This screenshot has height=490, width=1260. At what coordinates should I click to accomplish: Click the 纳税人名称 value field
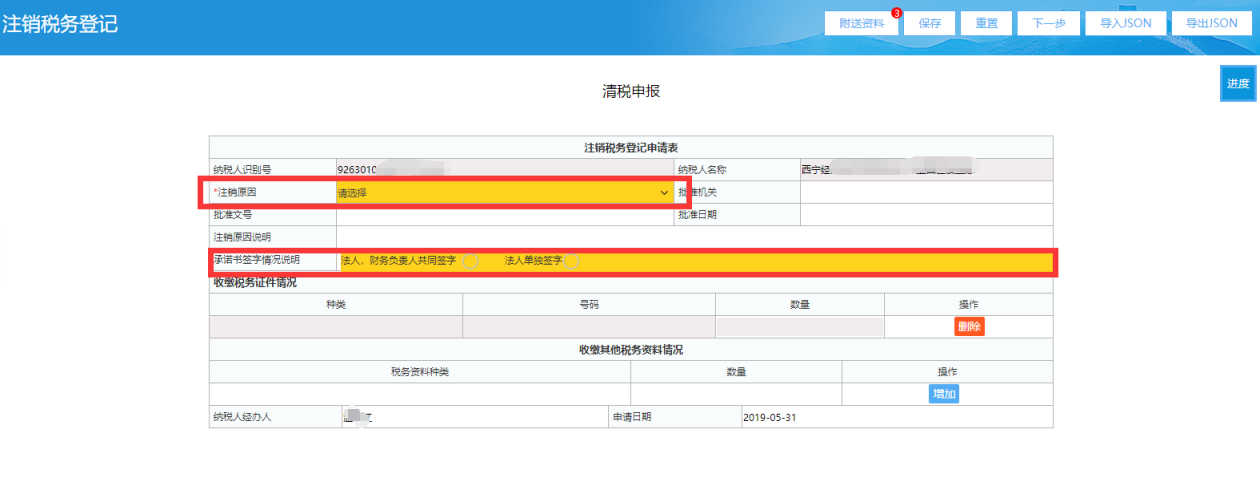pos(926,169)
